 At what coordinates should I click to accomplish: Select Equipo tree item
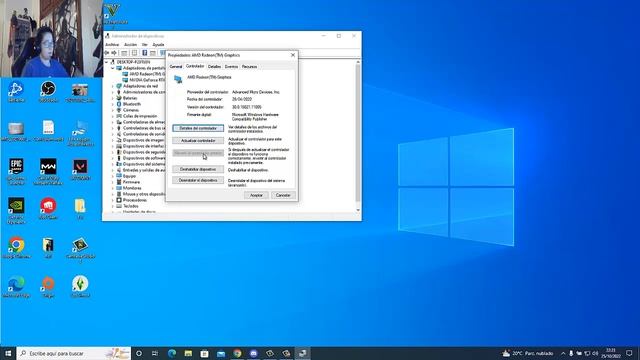click(127, 176)
